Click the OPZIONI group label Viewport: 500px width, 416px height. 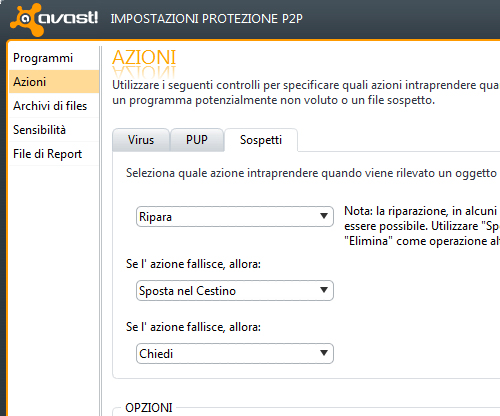(149, 408)
